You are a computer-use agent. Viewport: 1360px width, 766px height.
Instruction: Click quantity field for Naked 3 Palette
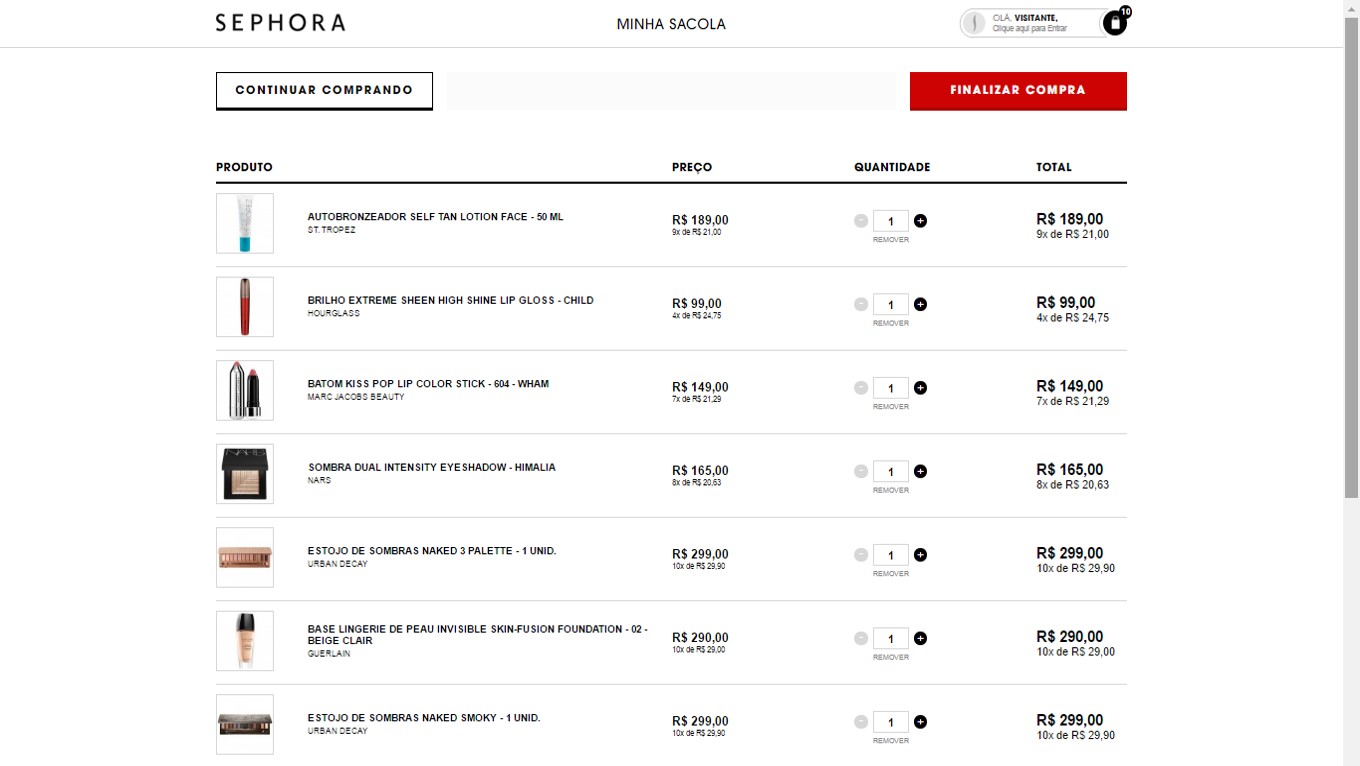pos(891,555)
